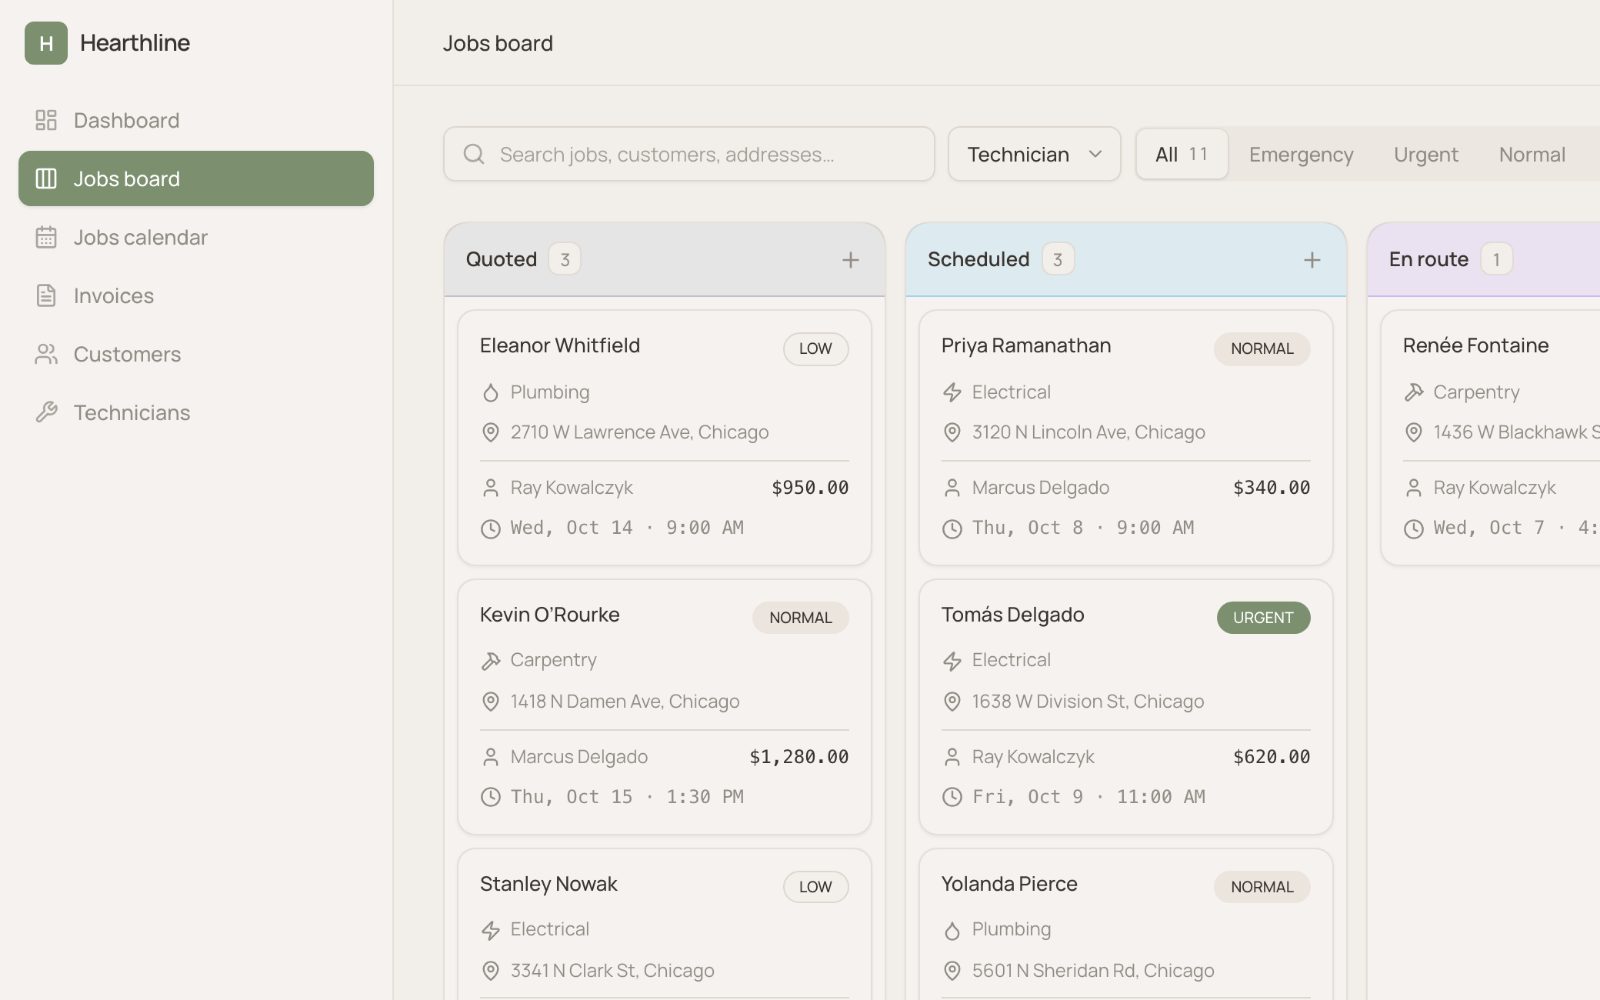Click the En route column heading
The image size is (1600, 1000).
pyautogui.click(x=1429, y=260)
